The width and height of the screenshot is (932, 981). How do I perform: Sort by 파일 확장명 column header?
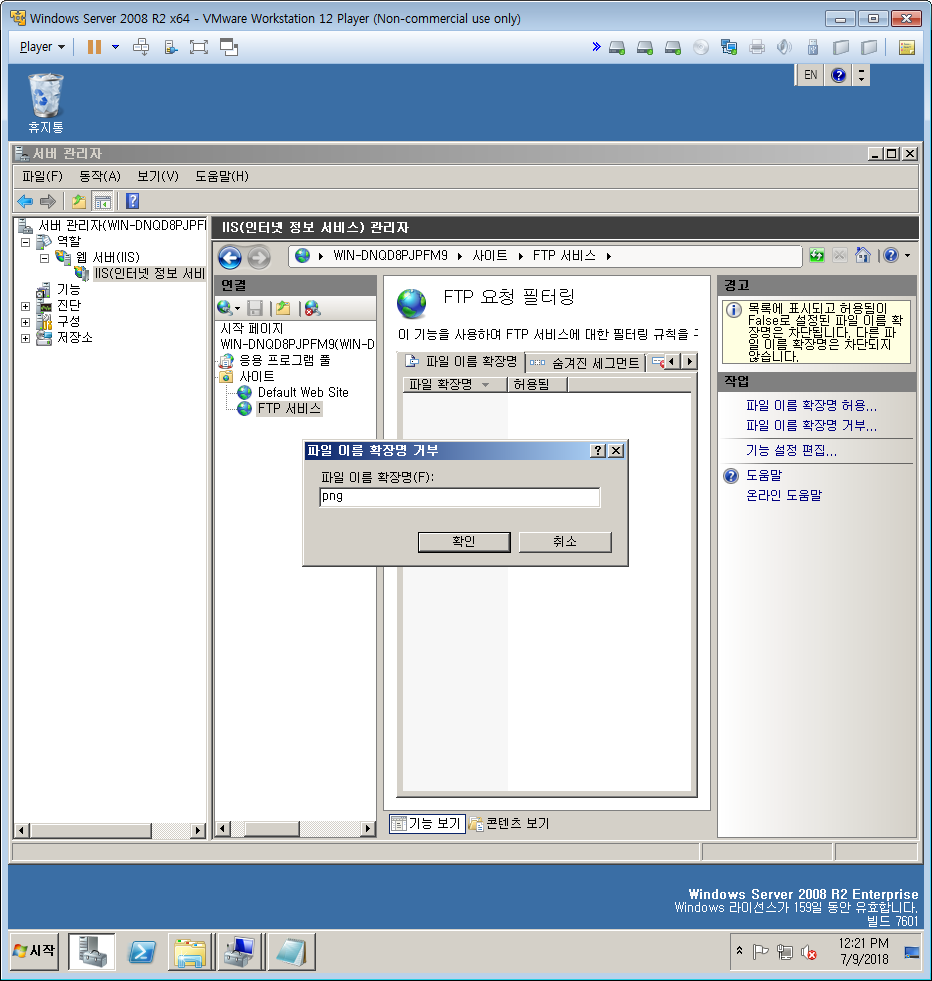click(x=454, y=385)
